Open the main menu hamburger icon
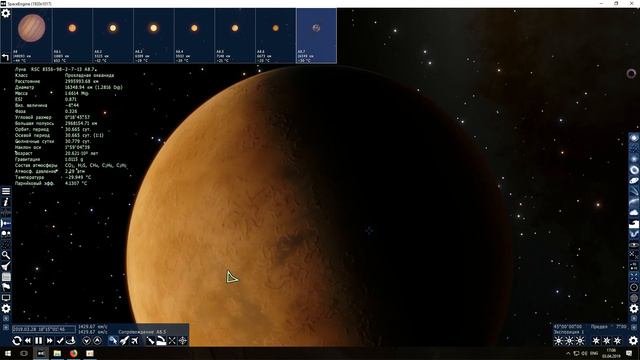 coord(6,191)
